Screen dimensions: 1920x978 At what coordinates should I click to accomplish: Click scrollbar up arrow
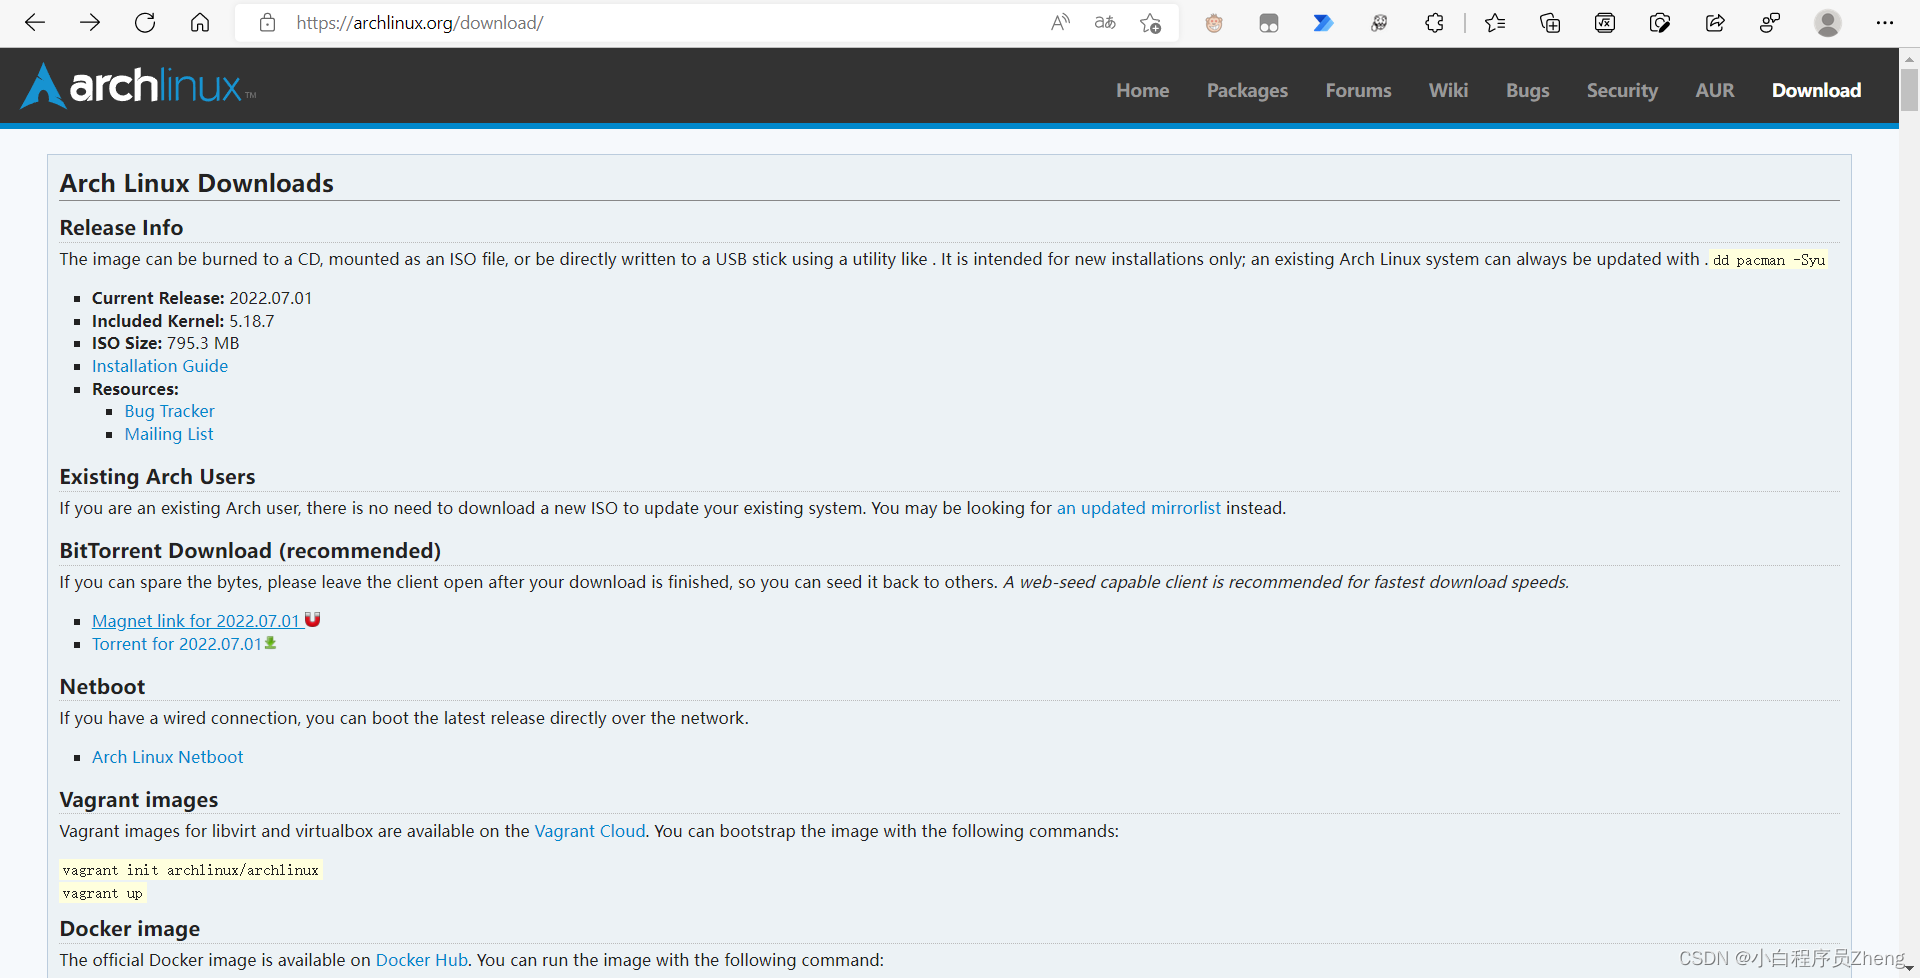coord(1909,60)
